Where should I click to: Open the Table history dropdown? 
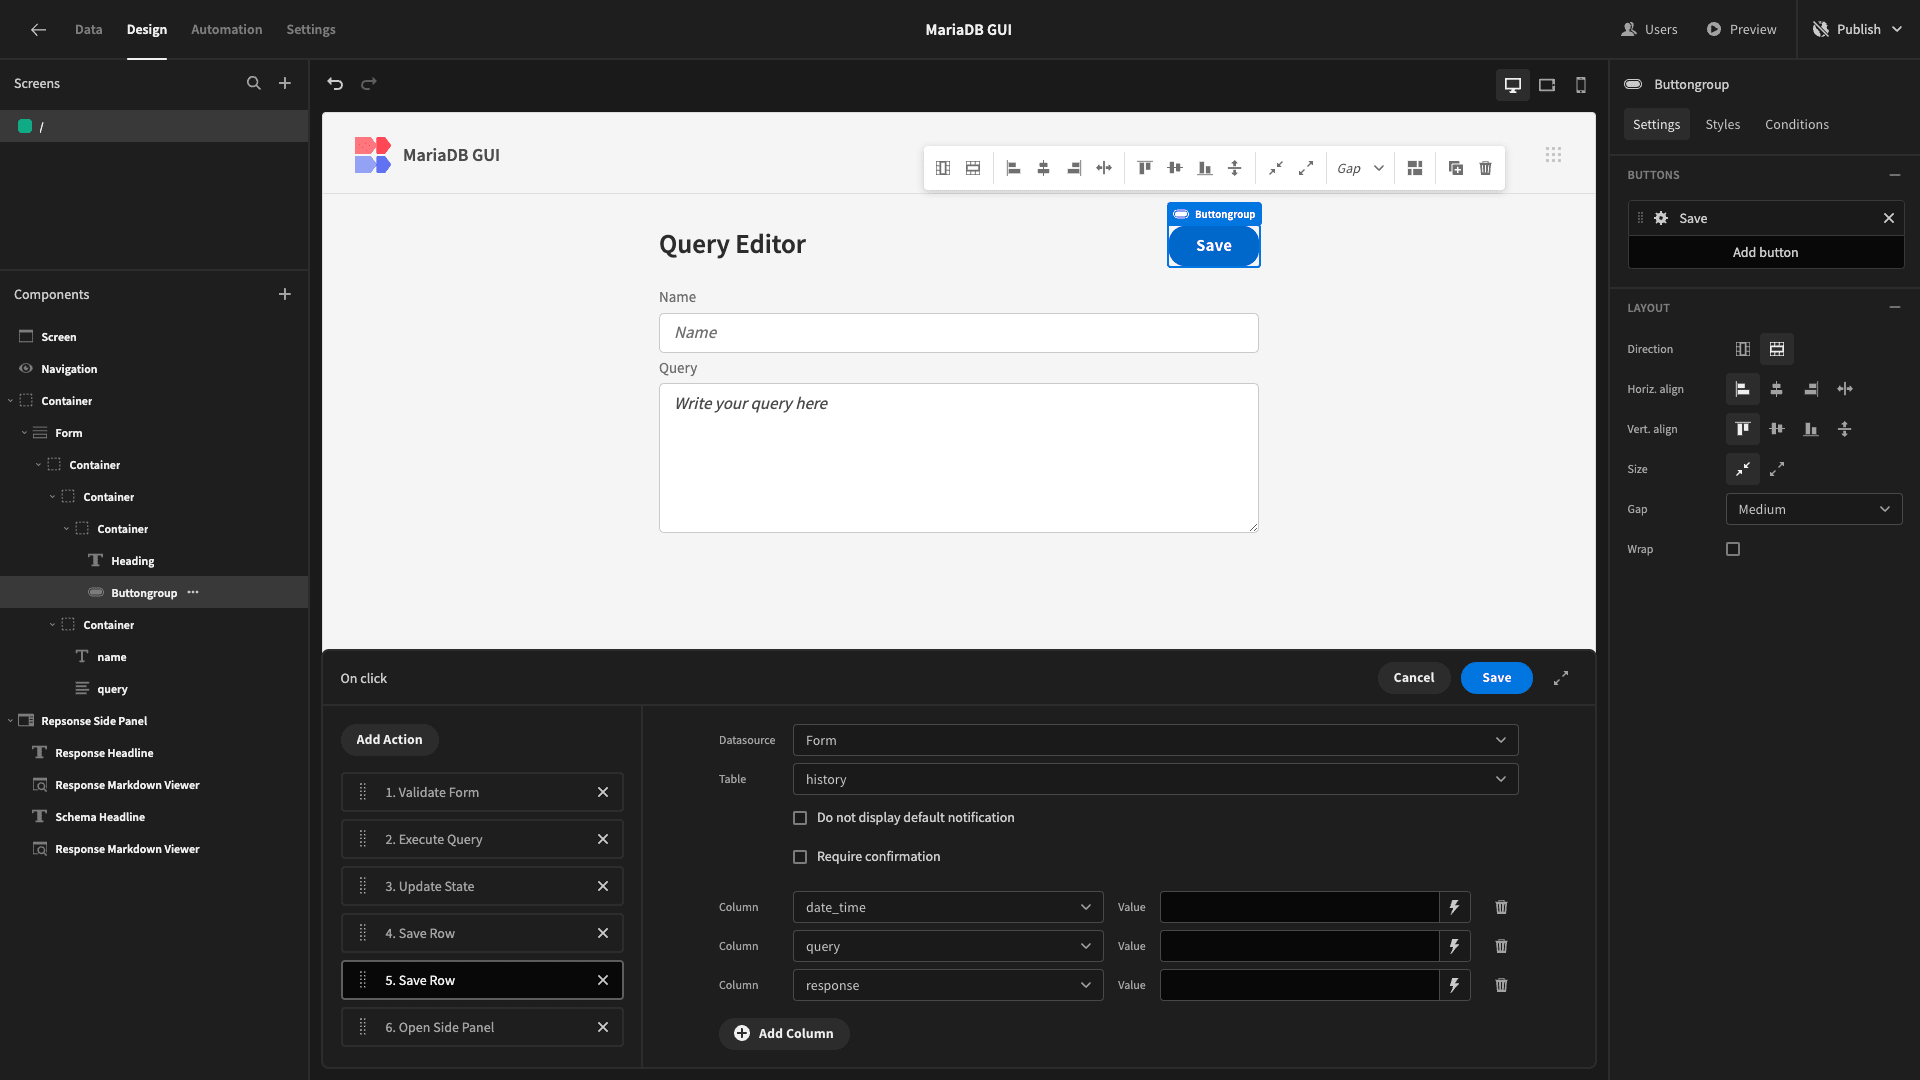[x=1155, y=779]
